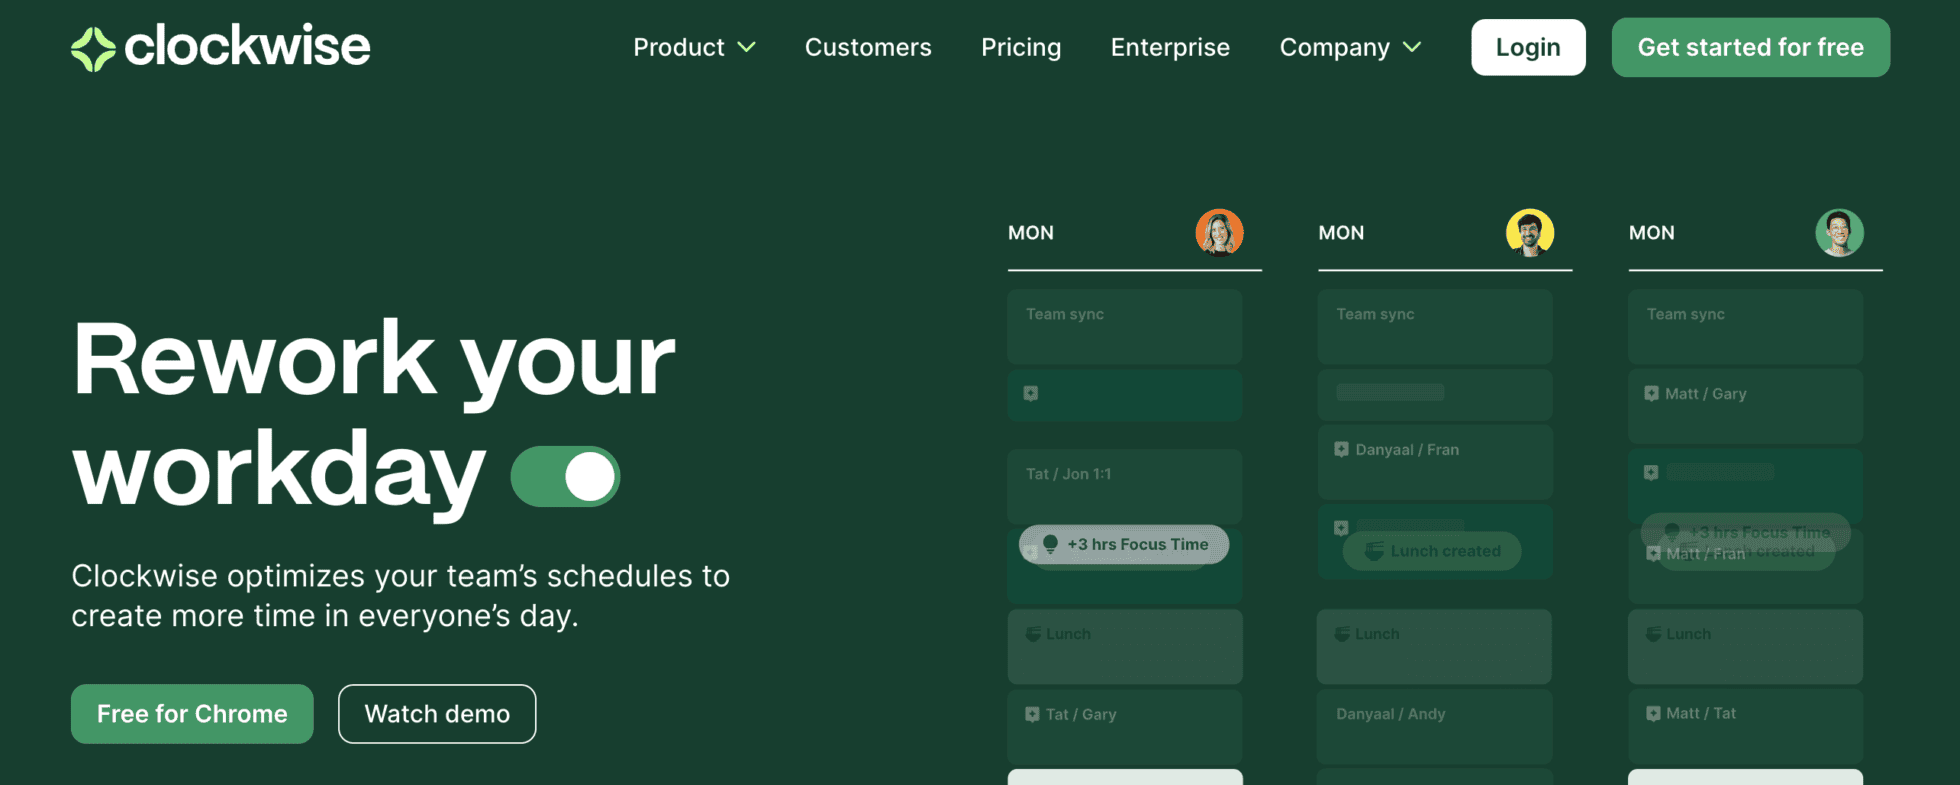1960x785 pixels.
Task: Open the Tat / Gary event
Action: point(1125,726)
